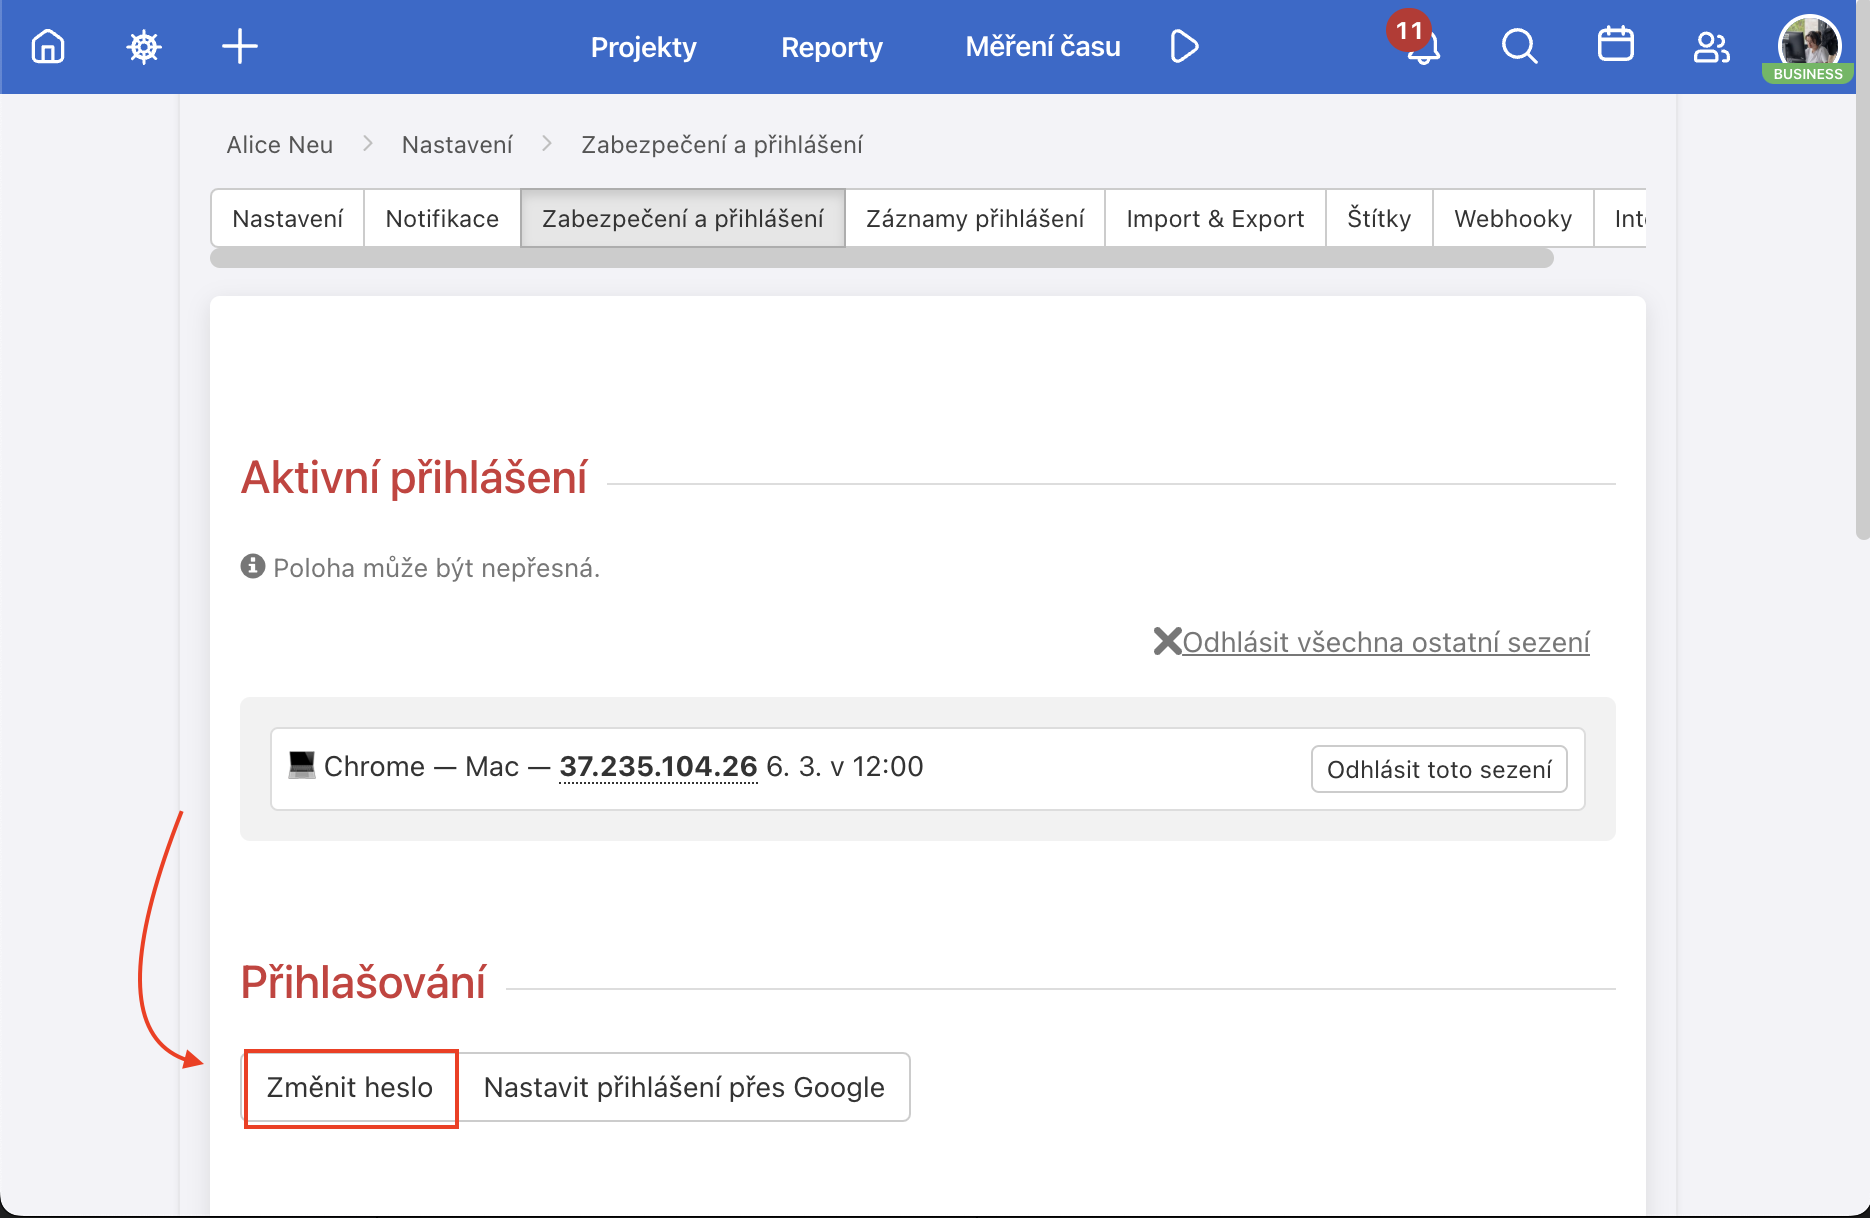Click Odhlásit toto sezení button

1439,769
